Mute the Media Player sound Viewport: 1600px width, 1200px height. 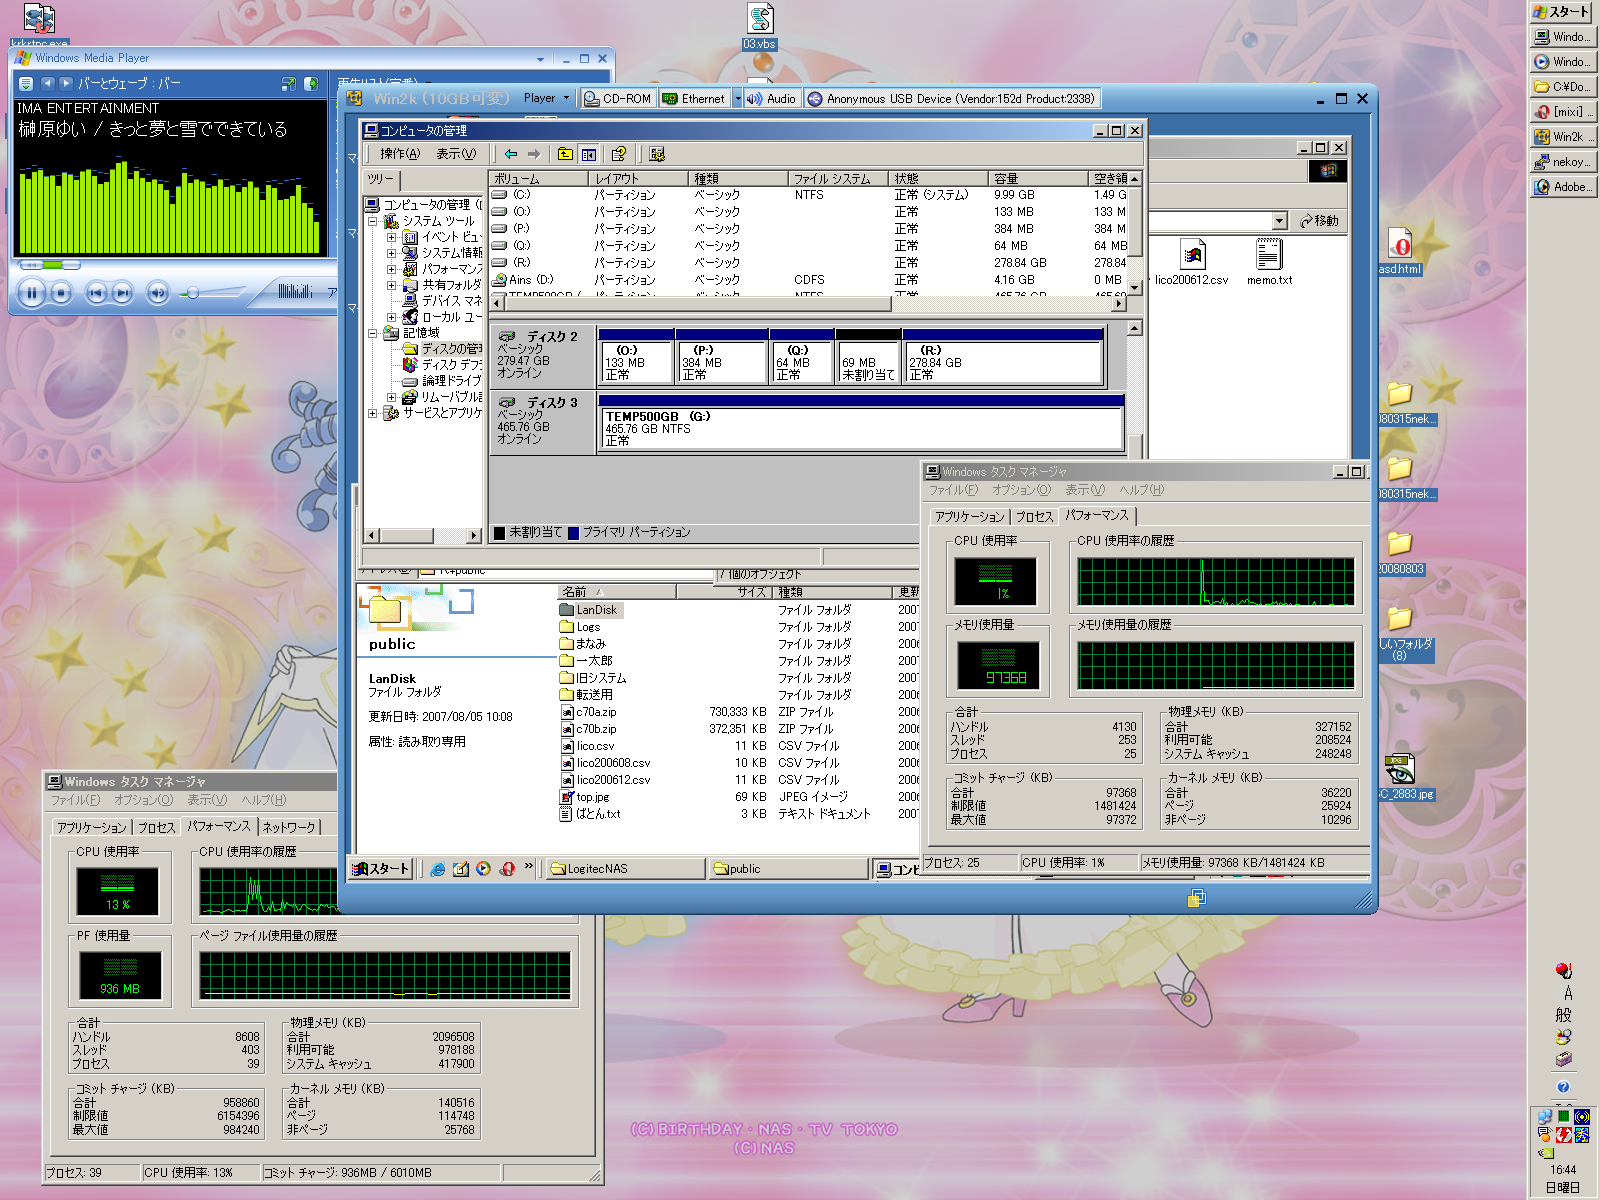coord(157,293)
